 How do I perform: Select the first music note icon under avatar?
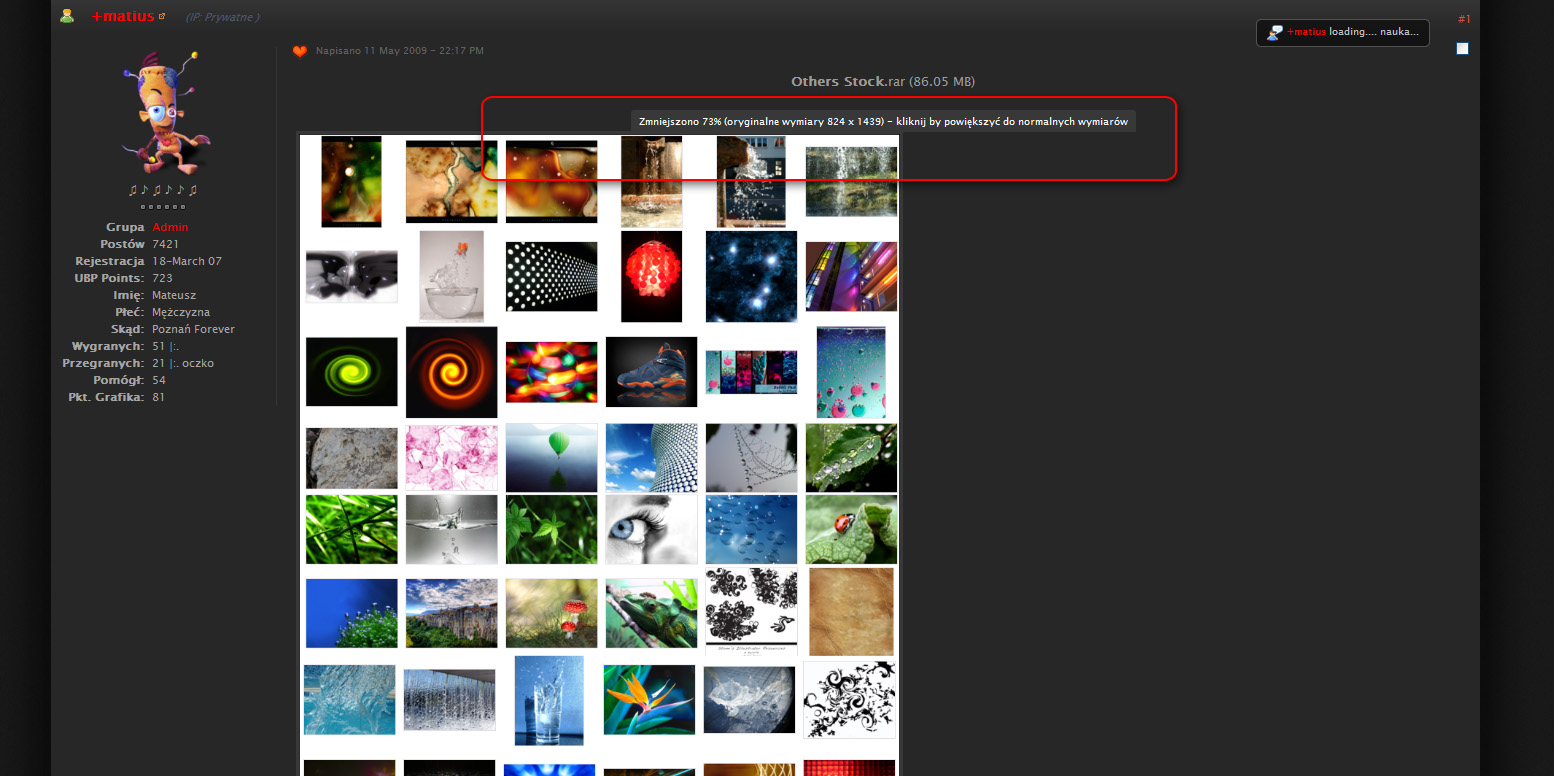tap(135, 191)
